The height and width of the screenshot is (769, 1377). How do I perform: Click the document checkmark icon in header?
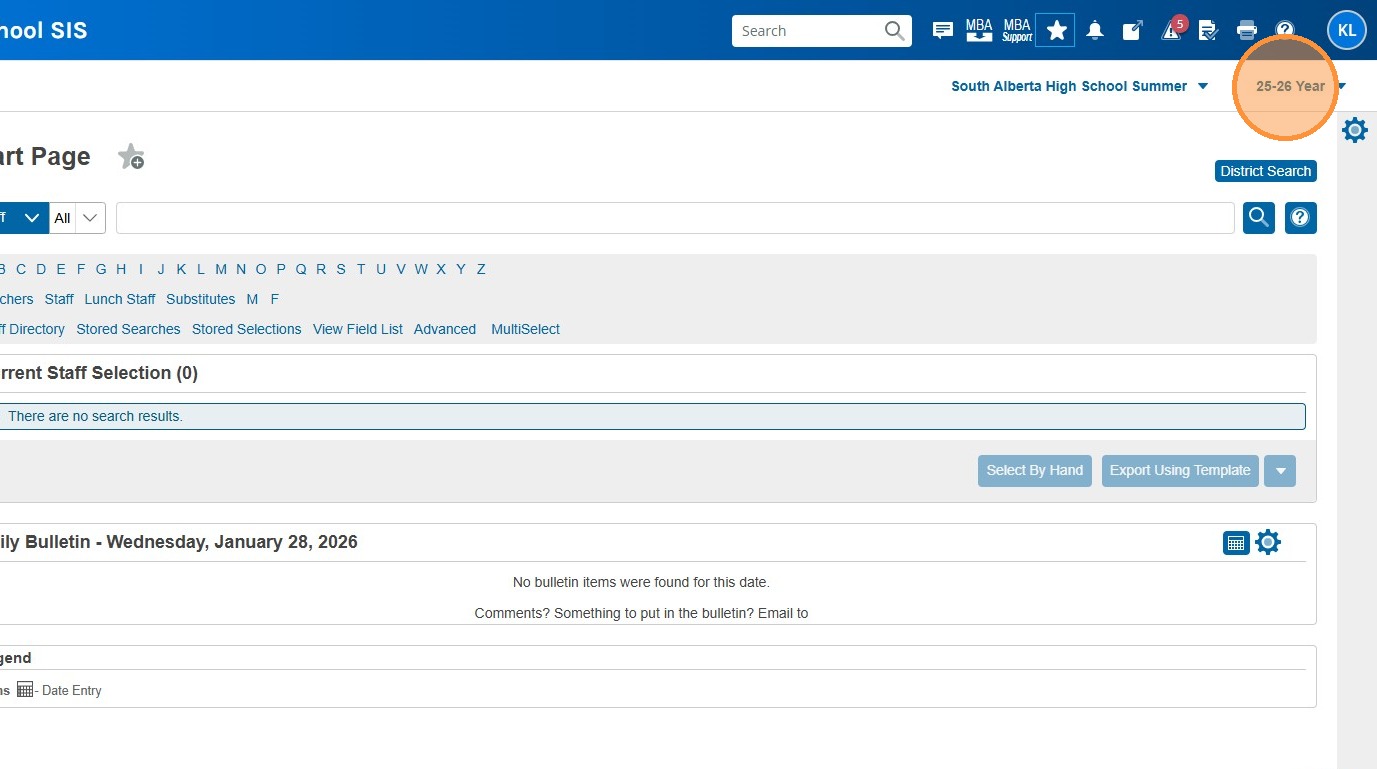[x=1208, y=31]
